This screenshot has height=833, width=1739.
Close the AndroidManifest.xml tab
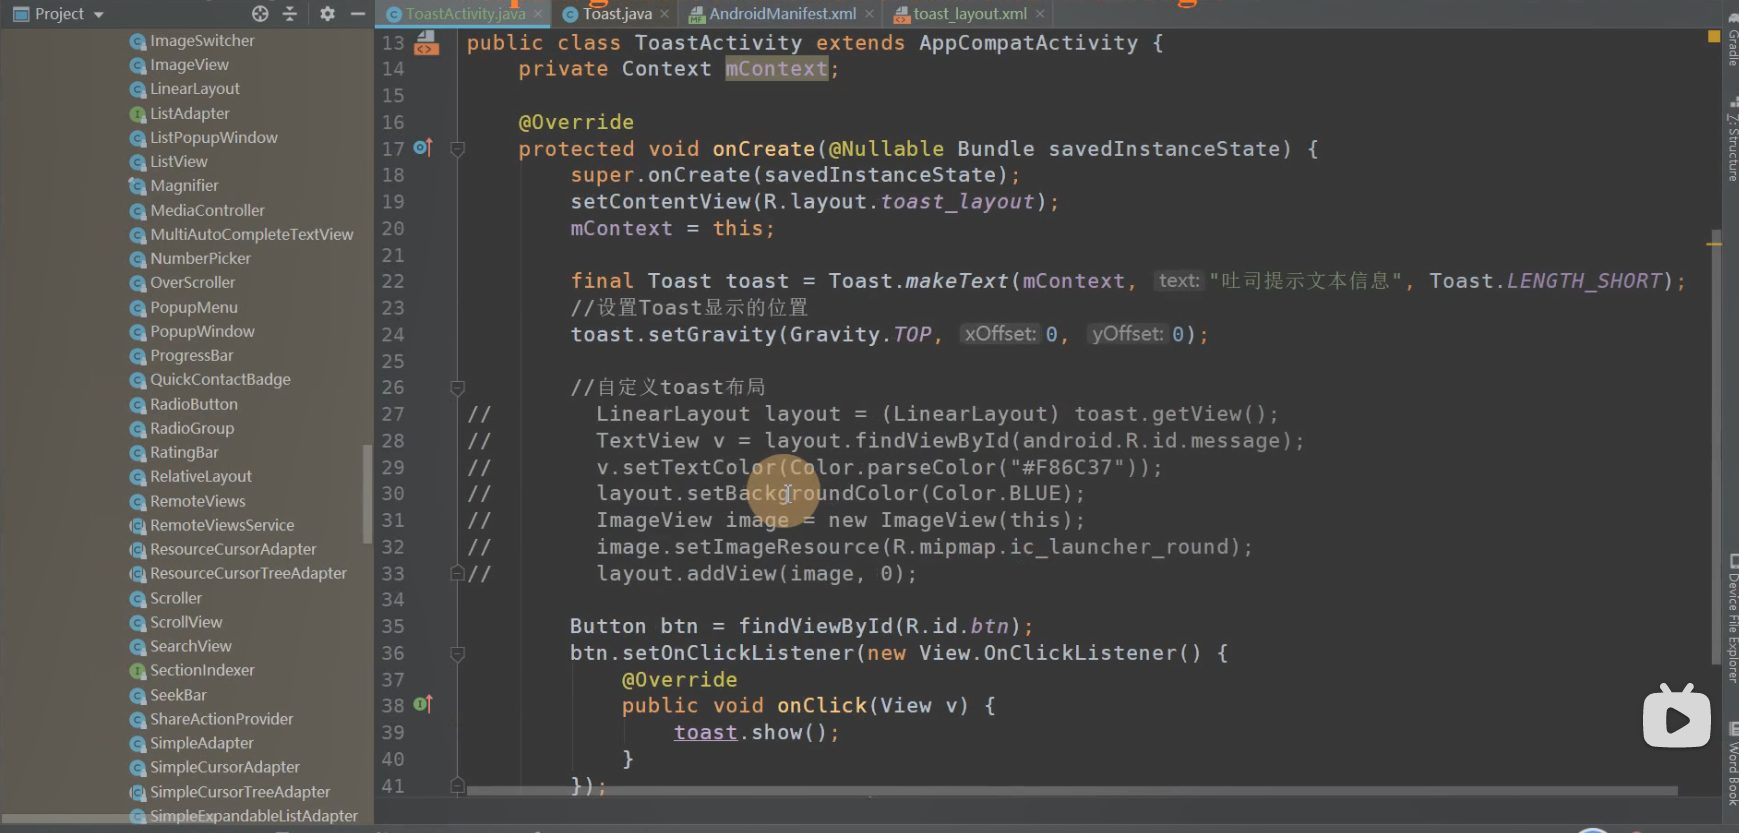[869, 14]
